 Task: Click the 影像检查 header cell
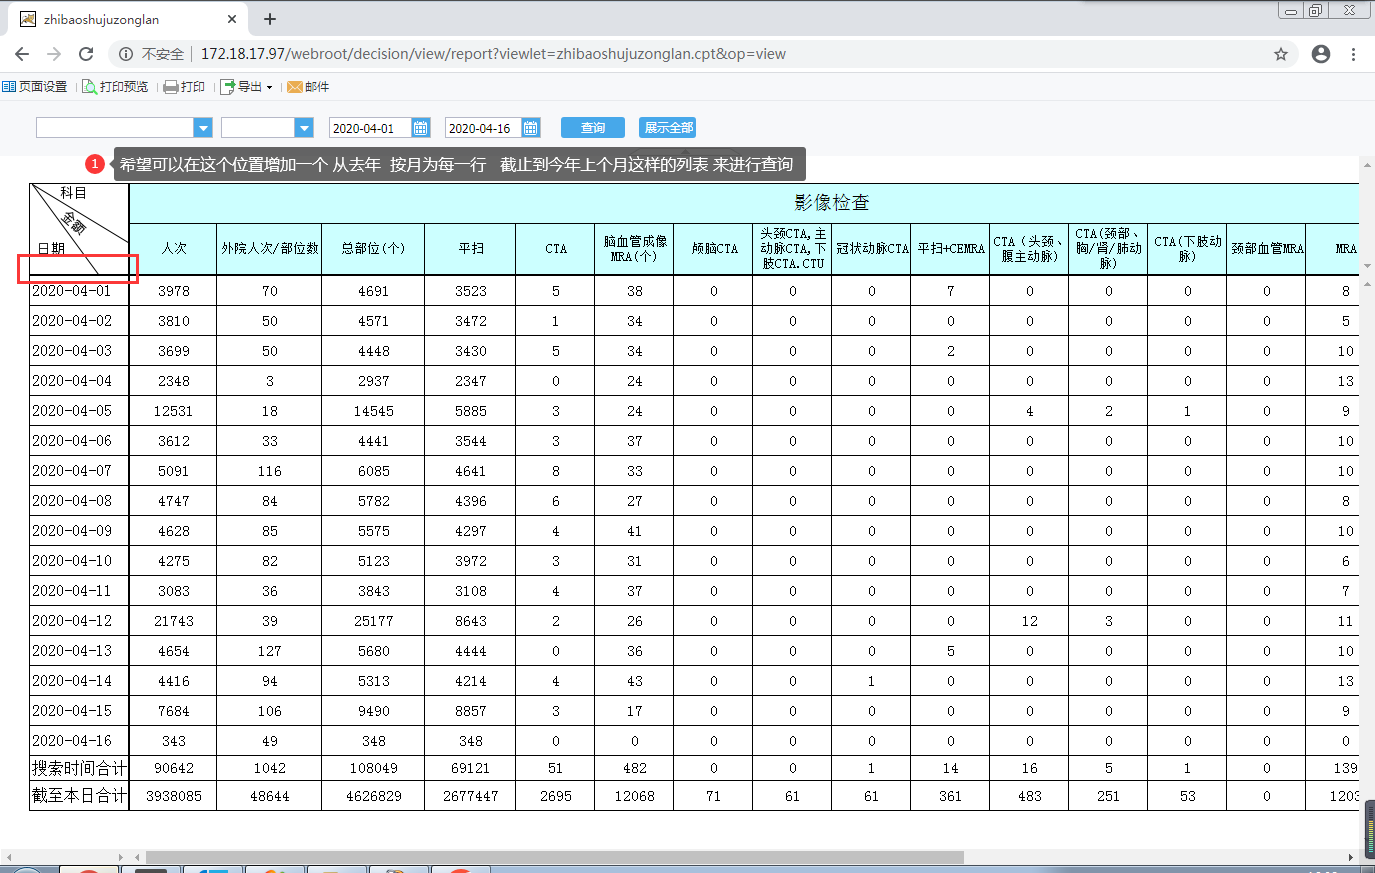point(744,203)
